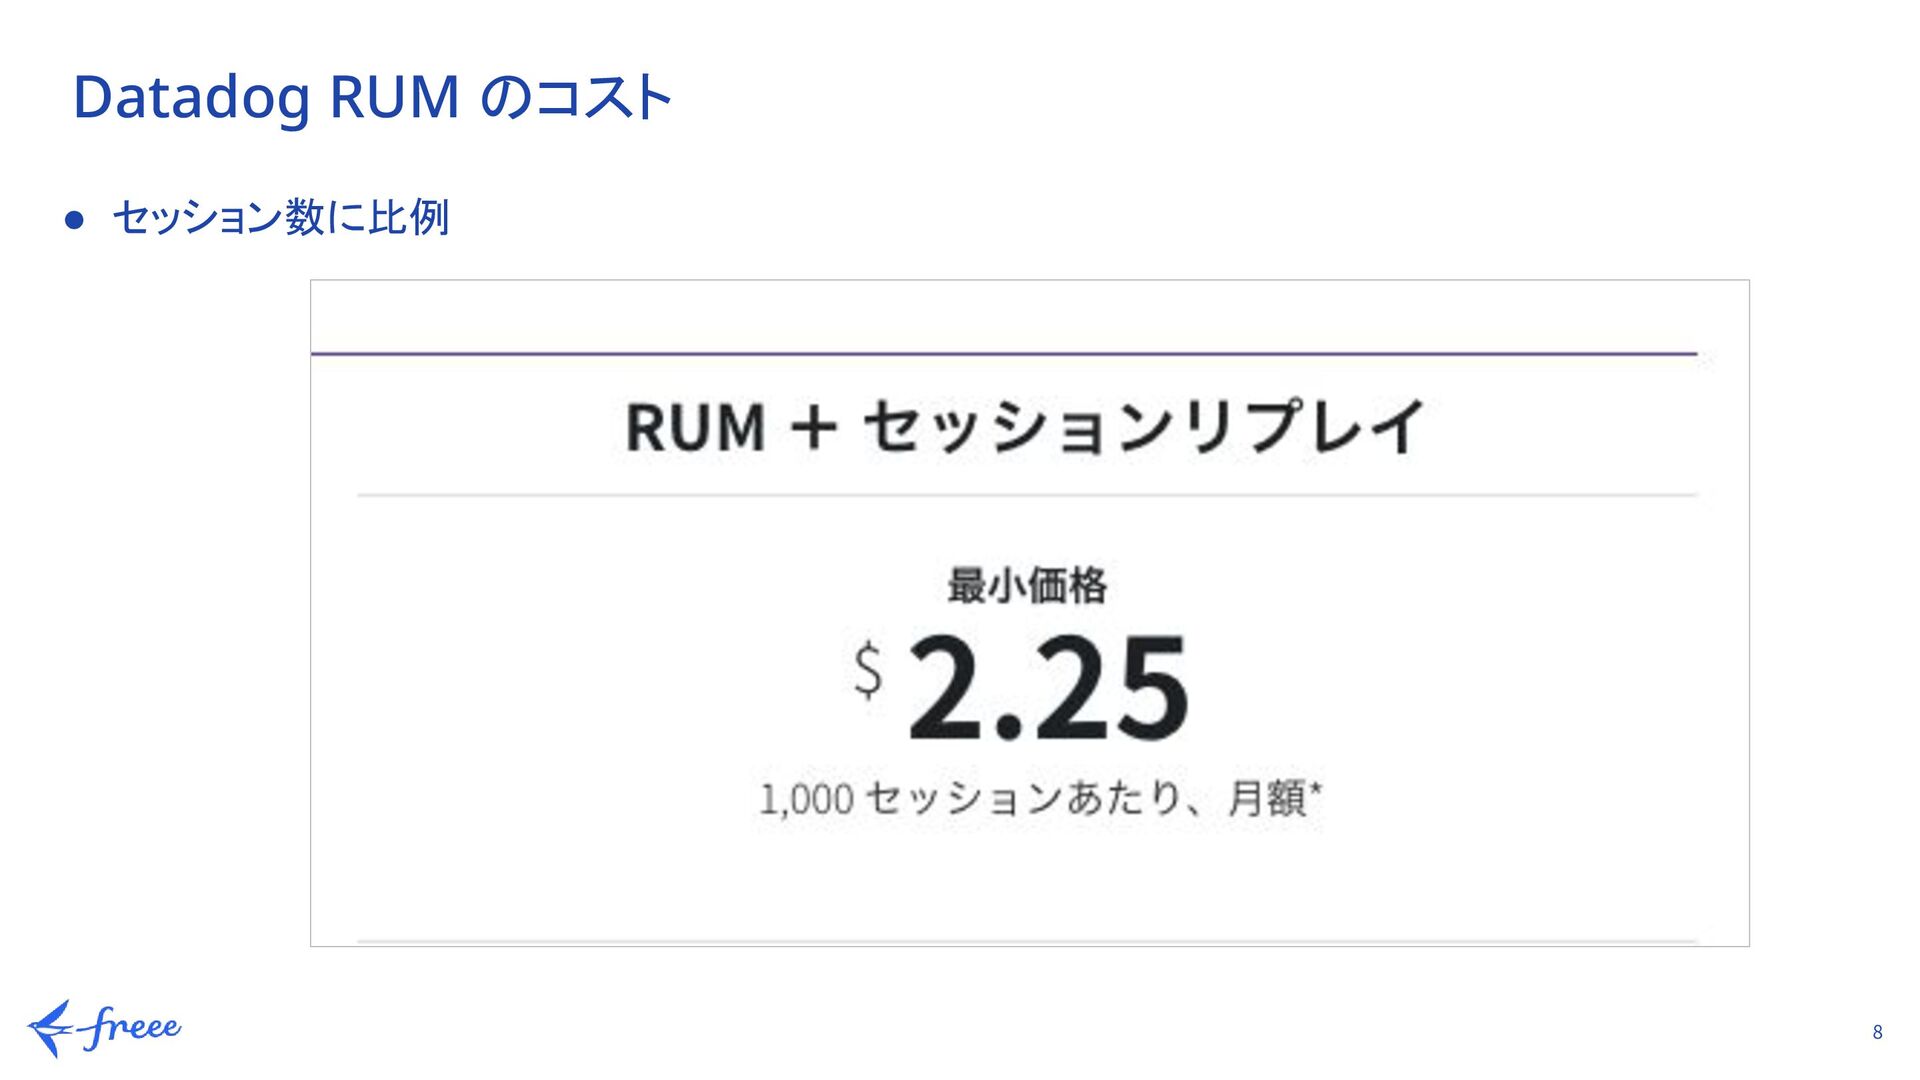This screenshot has width=1920, height=1080.
Task: Click the freee wordmark text in footer
Action: tap(132, 1026)
